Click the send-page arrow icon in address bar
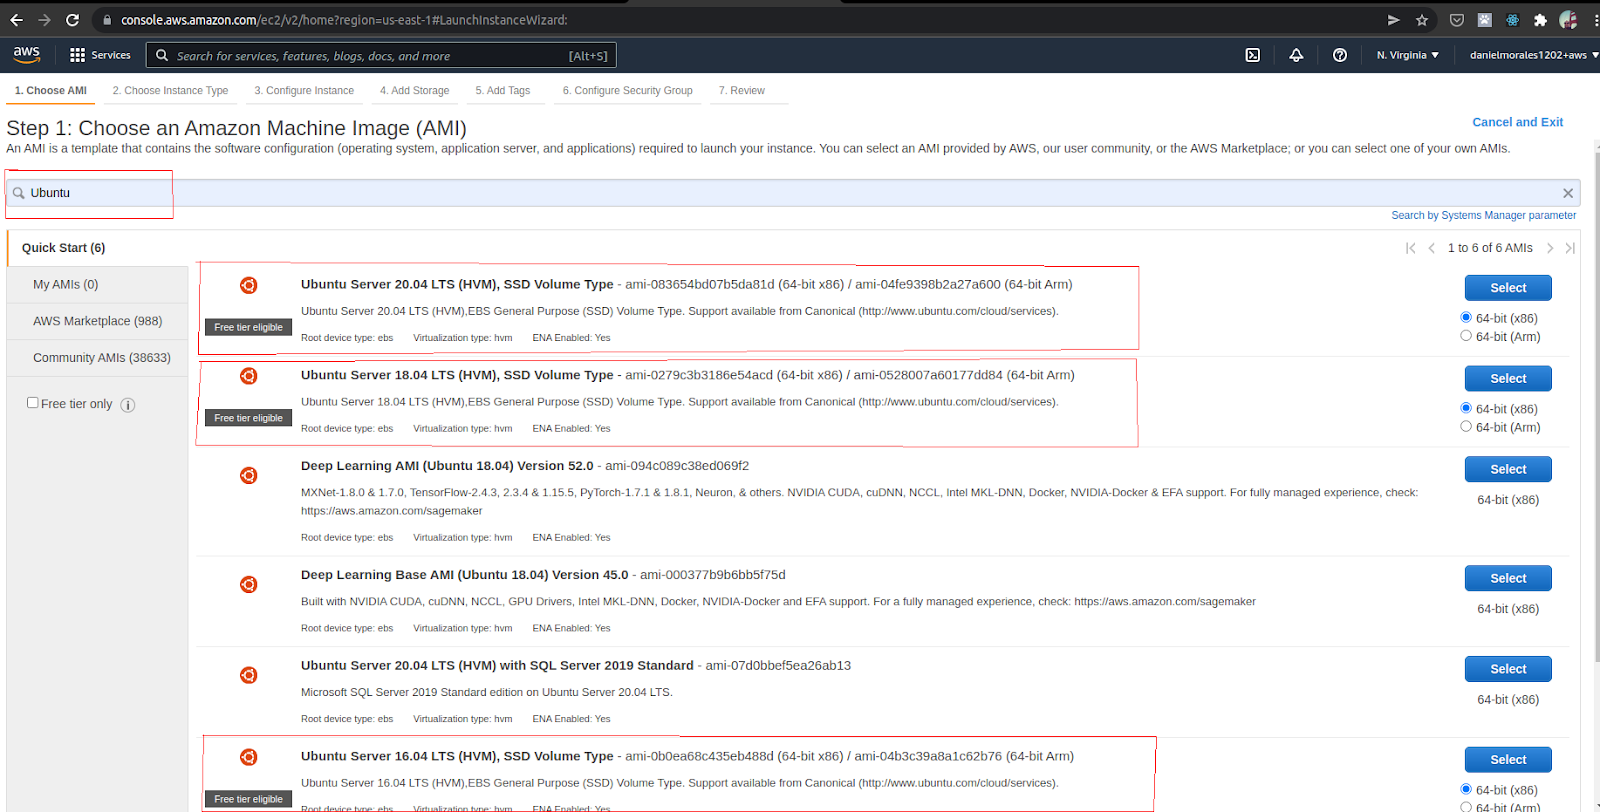Image resolution: width=1600 pixels, height=812 pixels. coord(1394,20)
